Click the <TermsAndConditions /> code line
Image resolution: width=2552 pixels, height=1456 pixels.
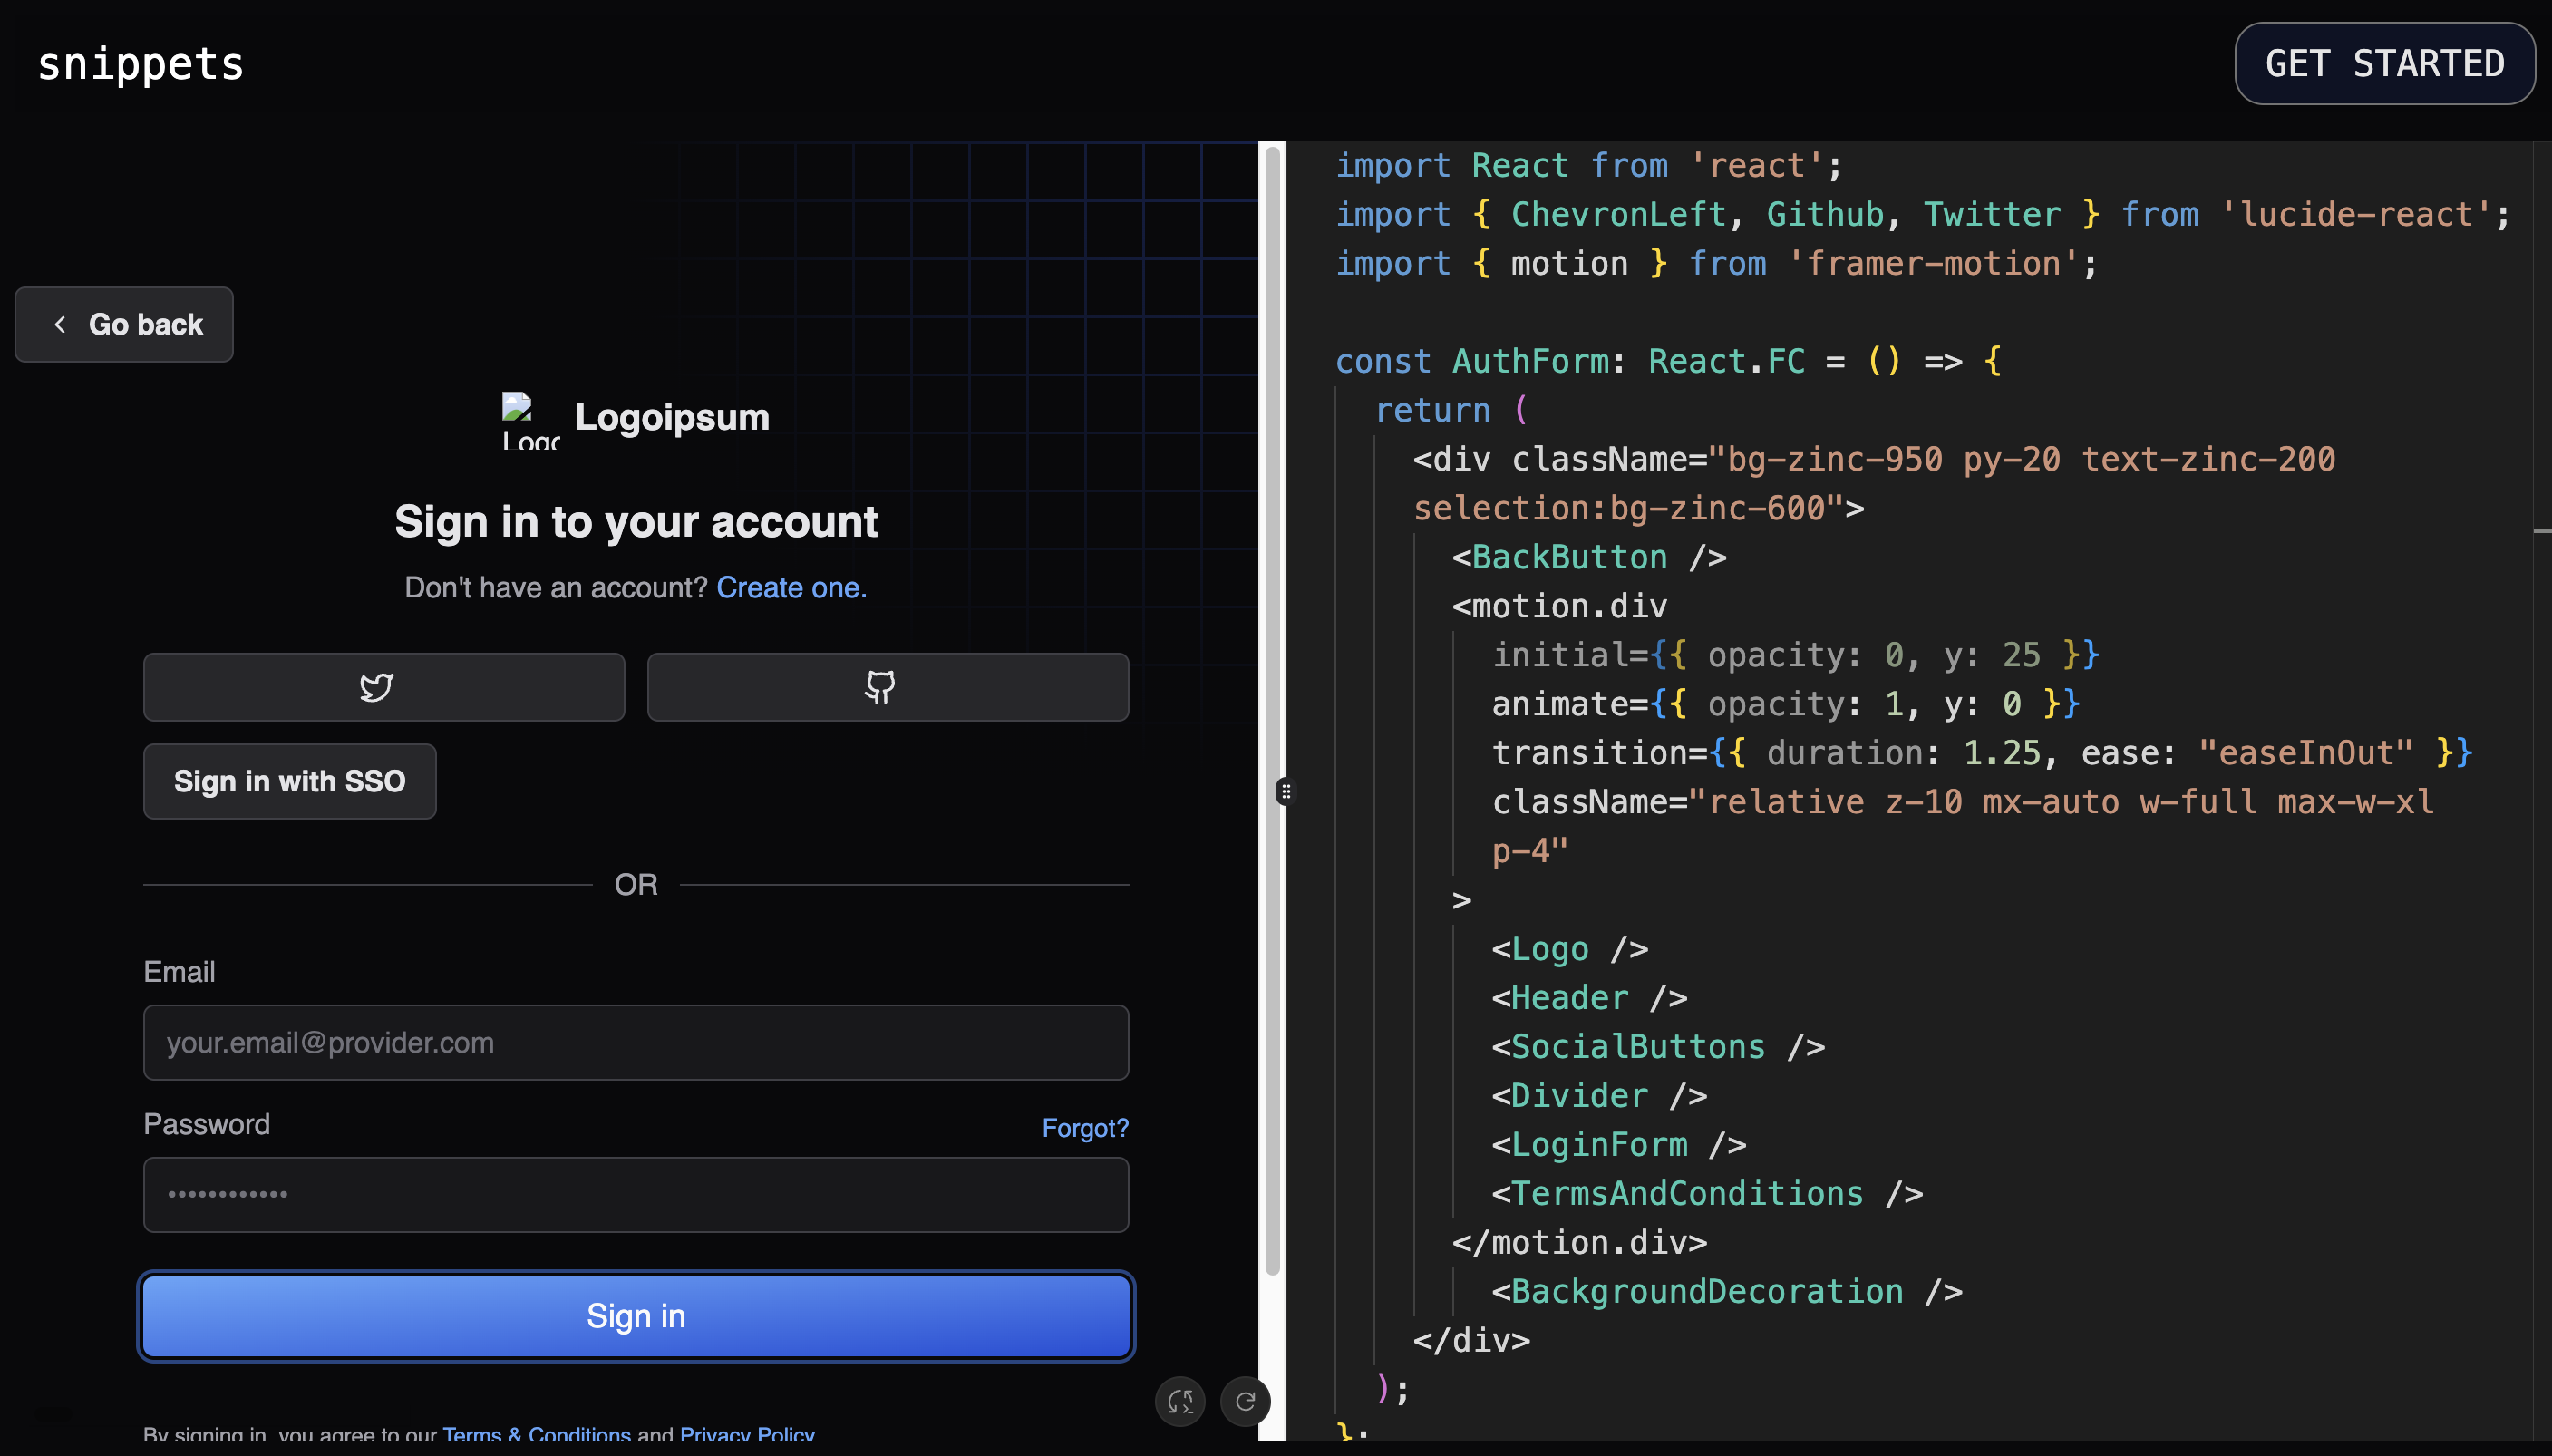(1707, 1193)
